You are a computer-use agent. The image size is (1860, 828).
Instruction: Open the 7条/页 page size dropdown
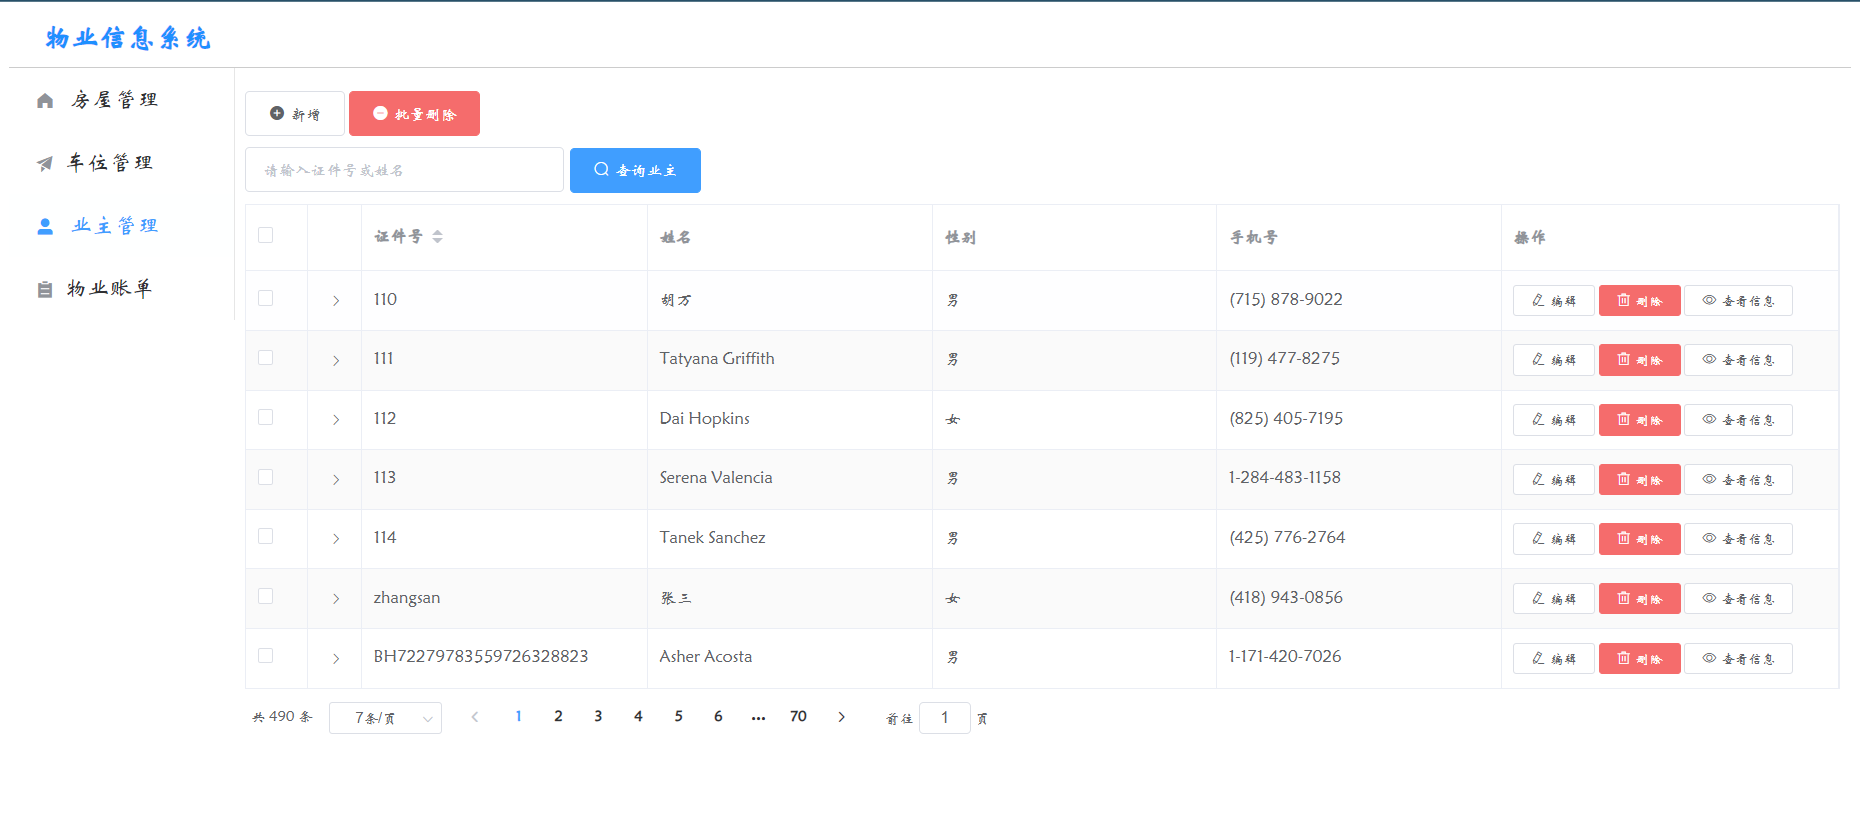(x=385, y=718)
